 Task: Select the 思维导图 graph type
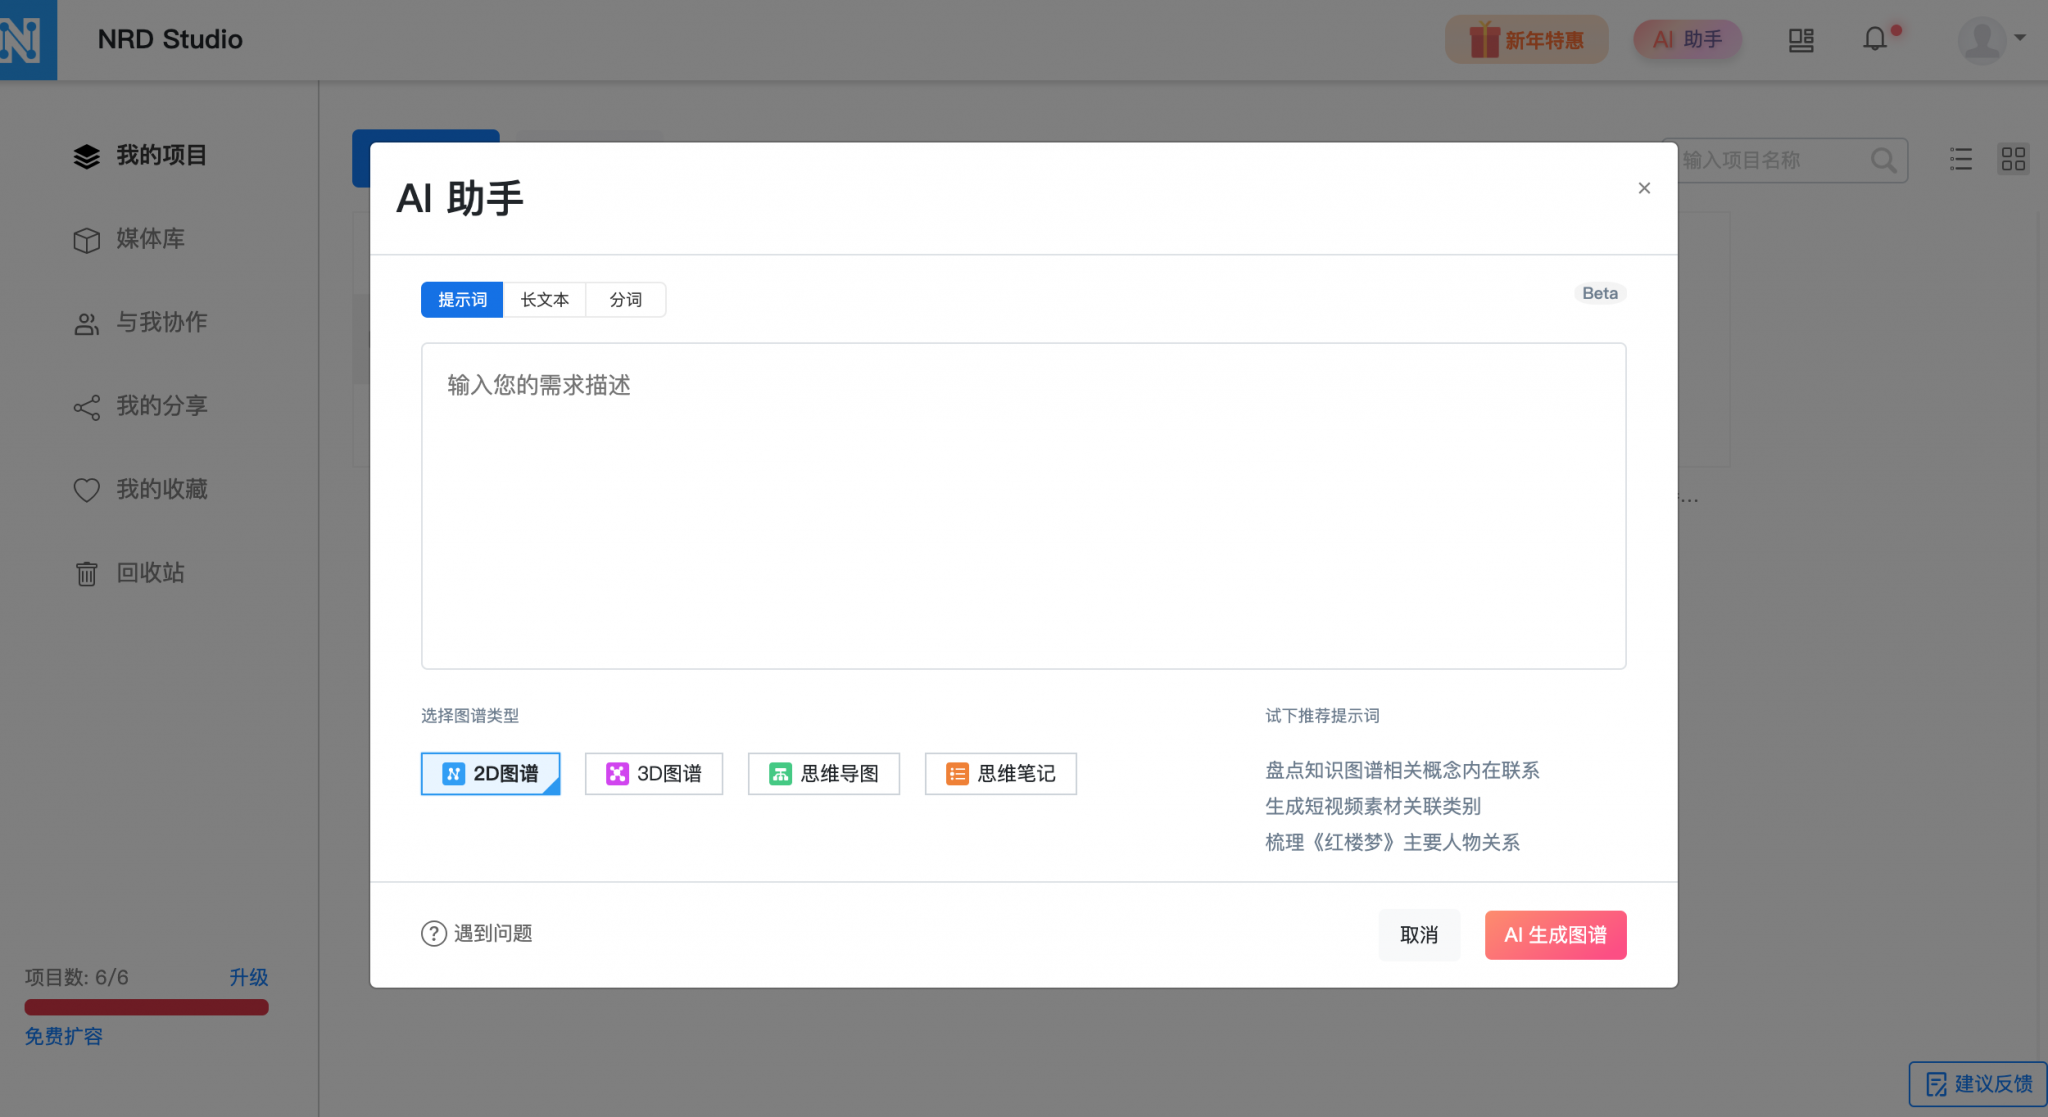(823, 773)
